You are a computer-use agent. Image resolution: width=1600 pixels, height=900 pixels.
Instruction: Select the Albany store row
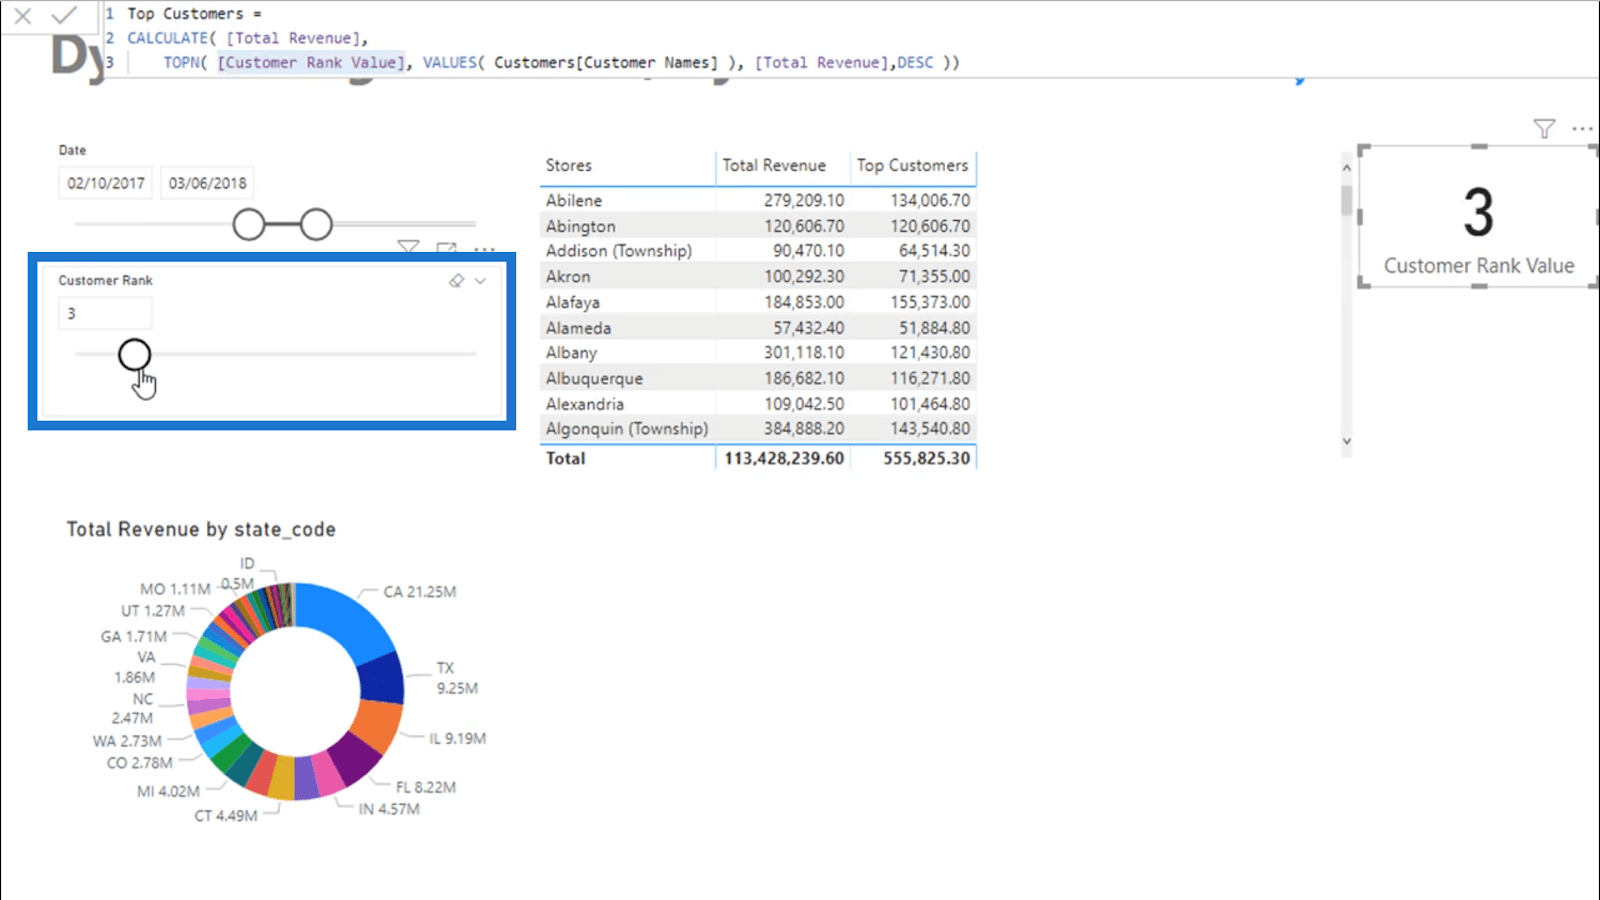click(x=758, y=353)
